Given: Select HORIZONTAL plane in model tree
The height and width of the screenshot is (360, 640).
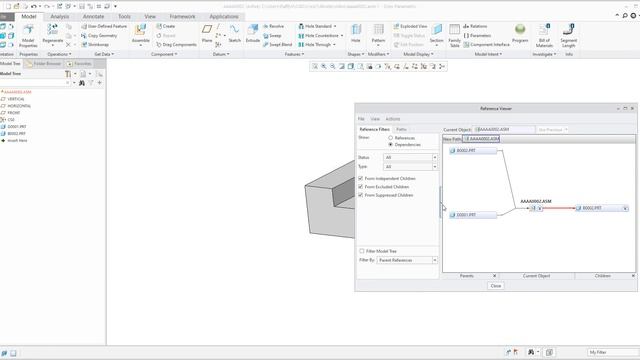Looking at the screenshot, I should point(16,106).
